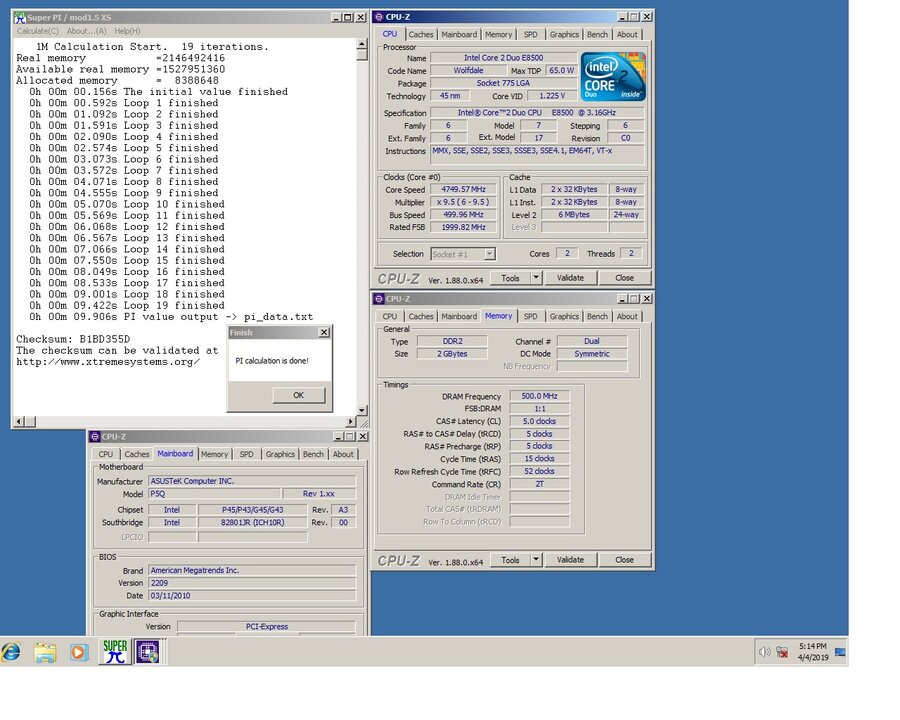Click Tools button in CPU tab window
This screenshot has width=900, height=720.
pos(510,278)
